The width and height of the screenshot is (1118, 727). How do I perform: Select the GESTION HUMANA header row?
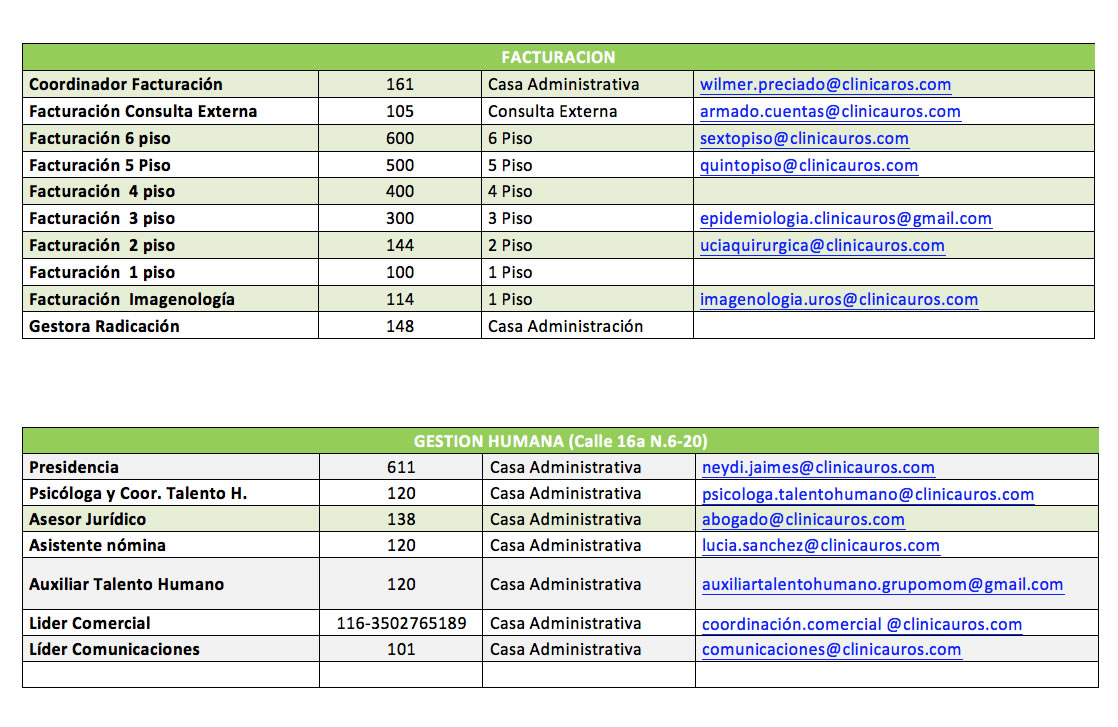[x=560, y=441]
